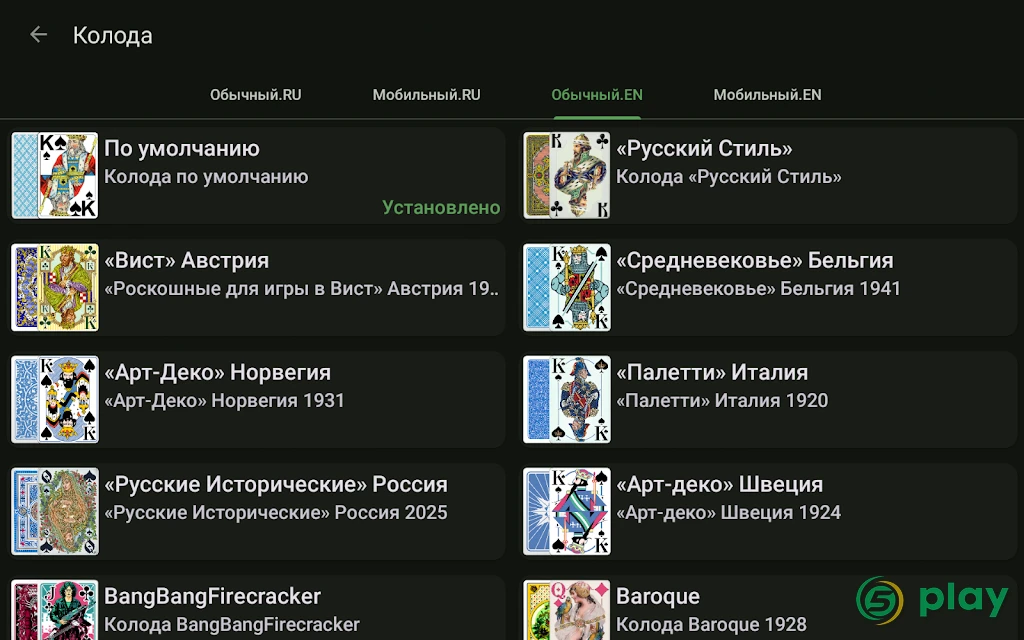Screen dimensions: 1024x640
Task: Click the Baroque deck thumbnail
Action: pos(567,610)
